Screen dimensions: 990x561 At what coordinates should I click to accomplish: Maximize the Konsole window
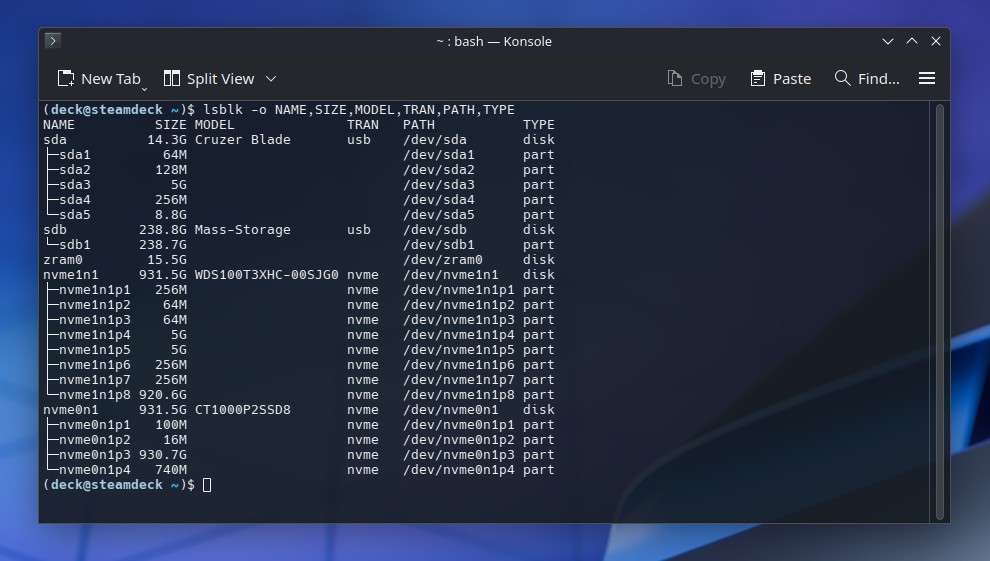[912, 41]
